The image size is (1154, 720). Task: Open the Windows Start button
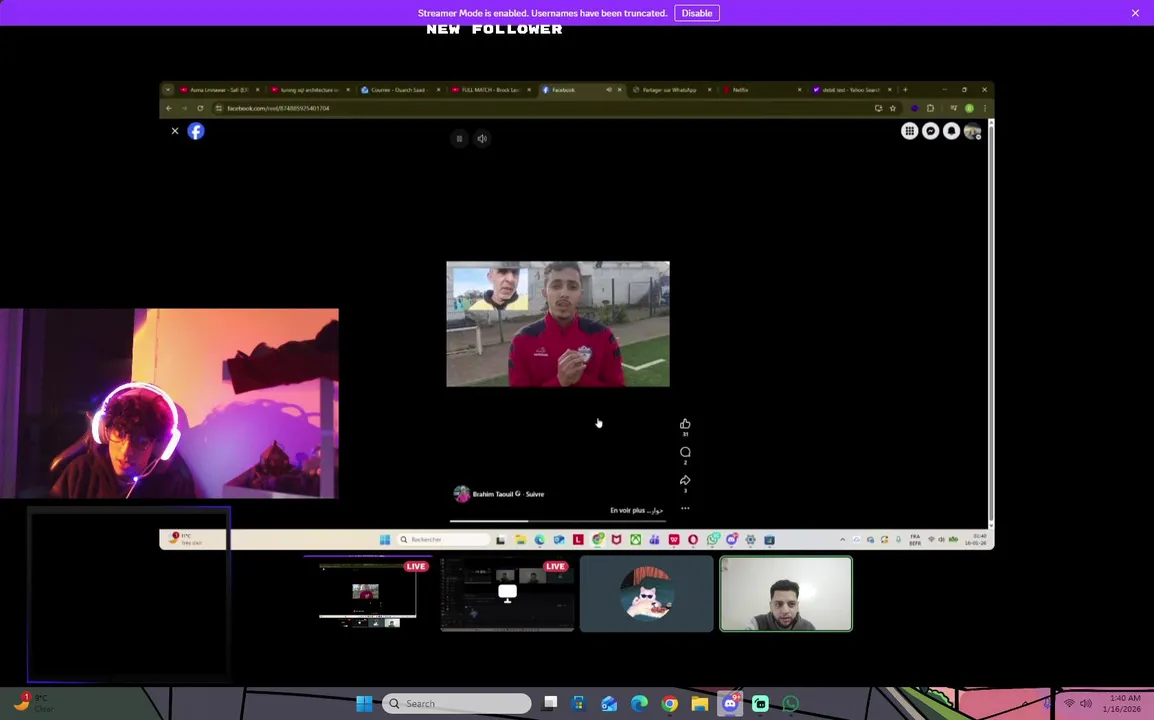pyautogui.click(x=364, y=704)
